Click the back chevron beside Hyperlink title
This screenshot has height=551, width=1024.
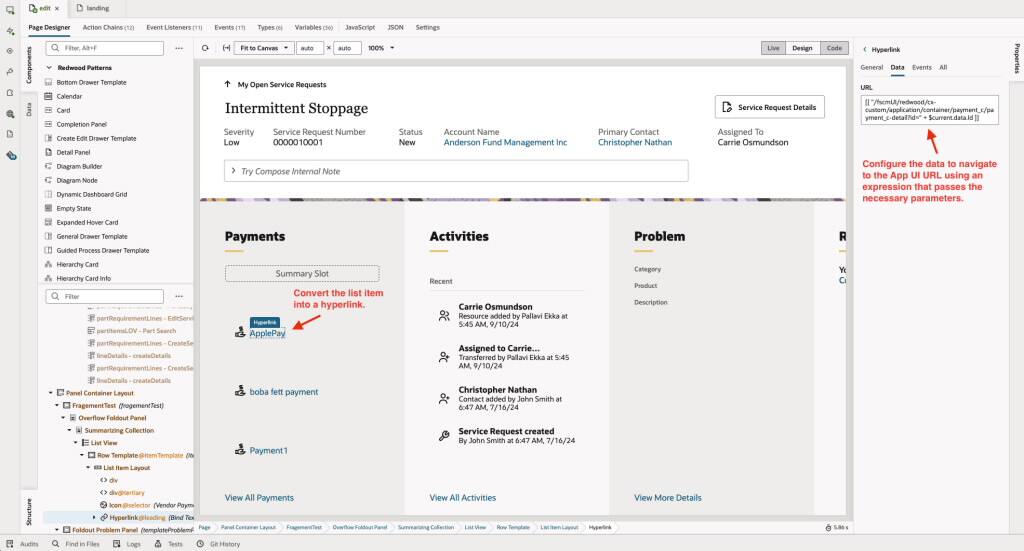tap(865, 49)
